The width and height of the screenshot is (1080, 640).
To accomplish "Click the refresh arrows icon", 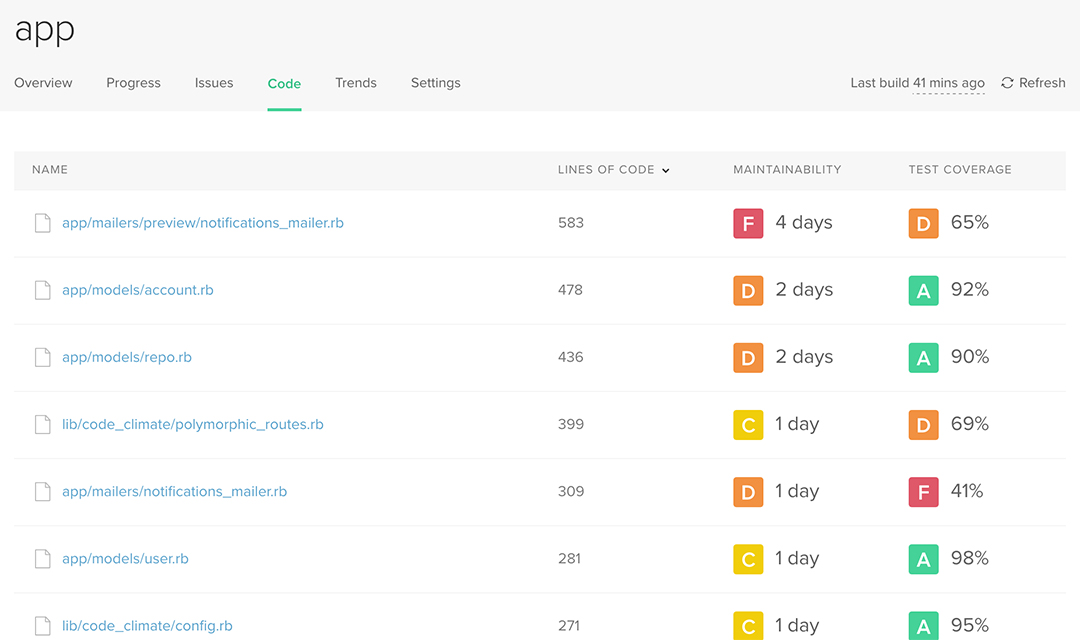I will coord(1007,83).
